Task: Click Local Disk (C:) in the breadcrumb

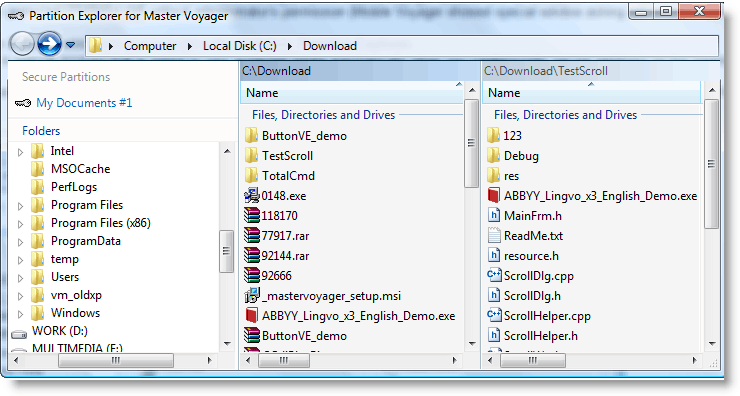Action: (239, 46)
